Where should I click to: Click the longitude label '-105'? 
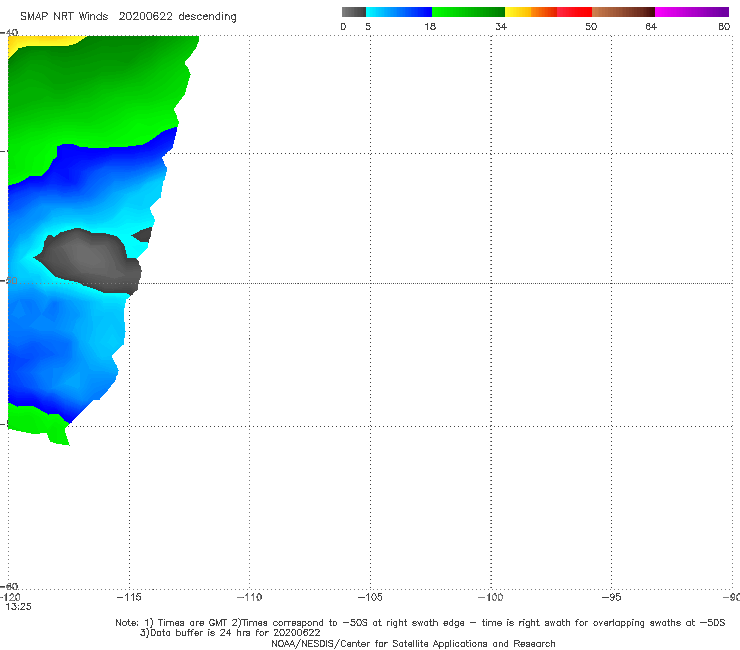click(x=370, y=597)
